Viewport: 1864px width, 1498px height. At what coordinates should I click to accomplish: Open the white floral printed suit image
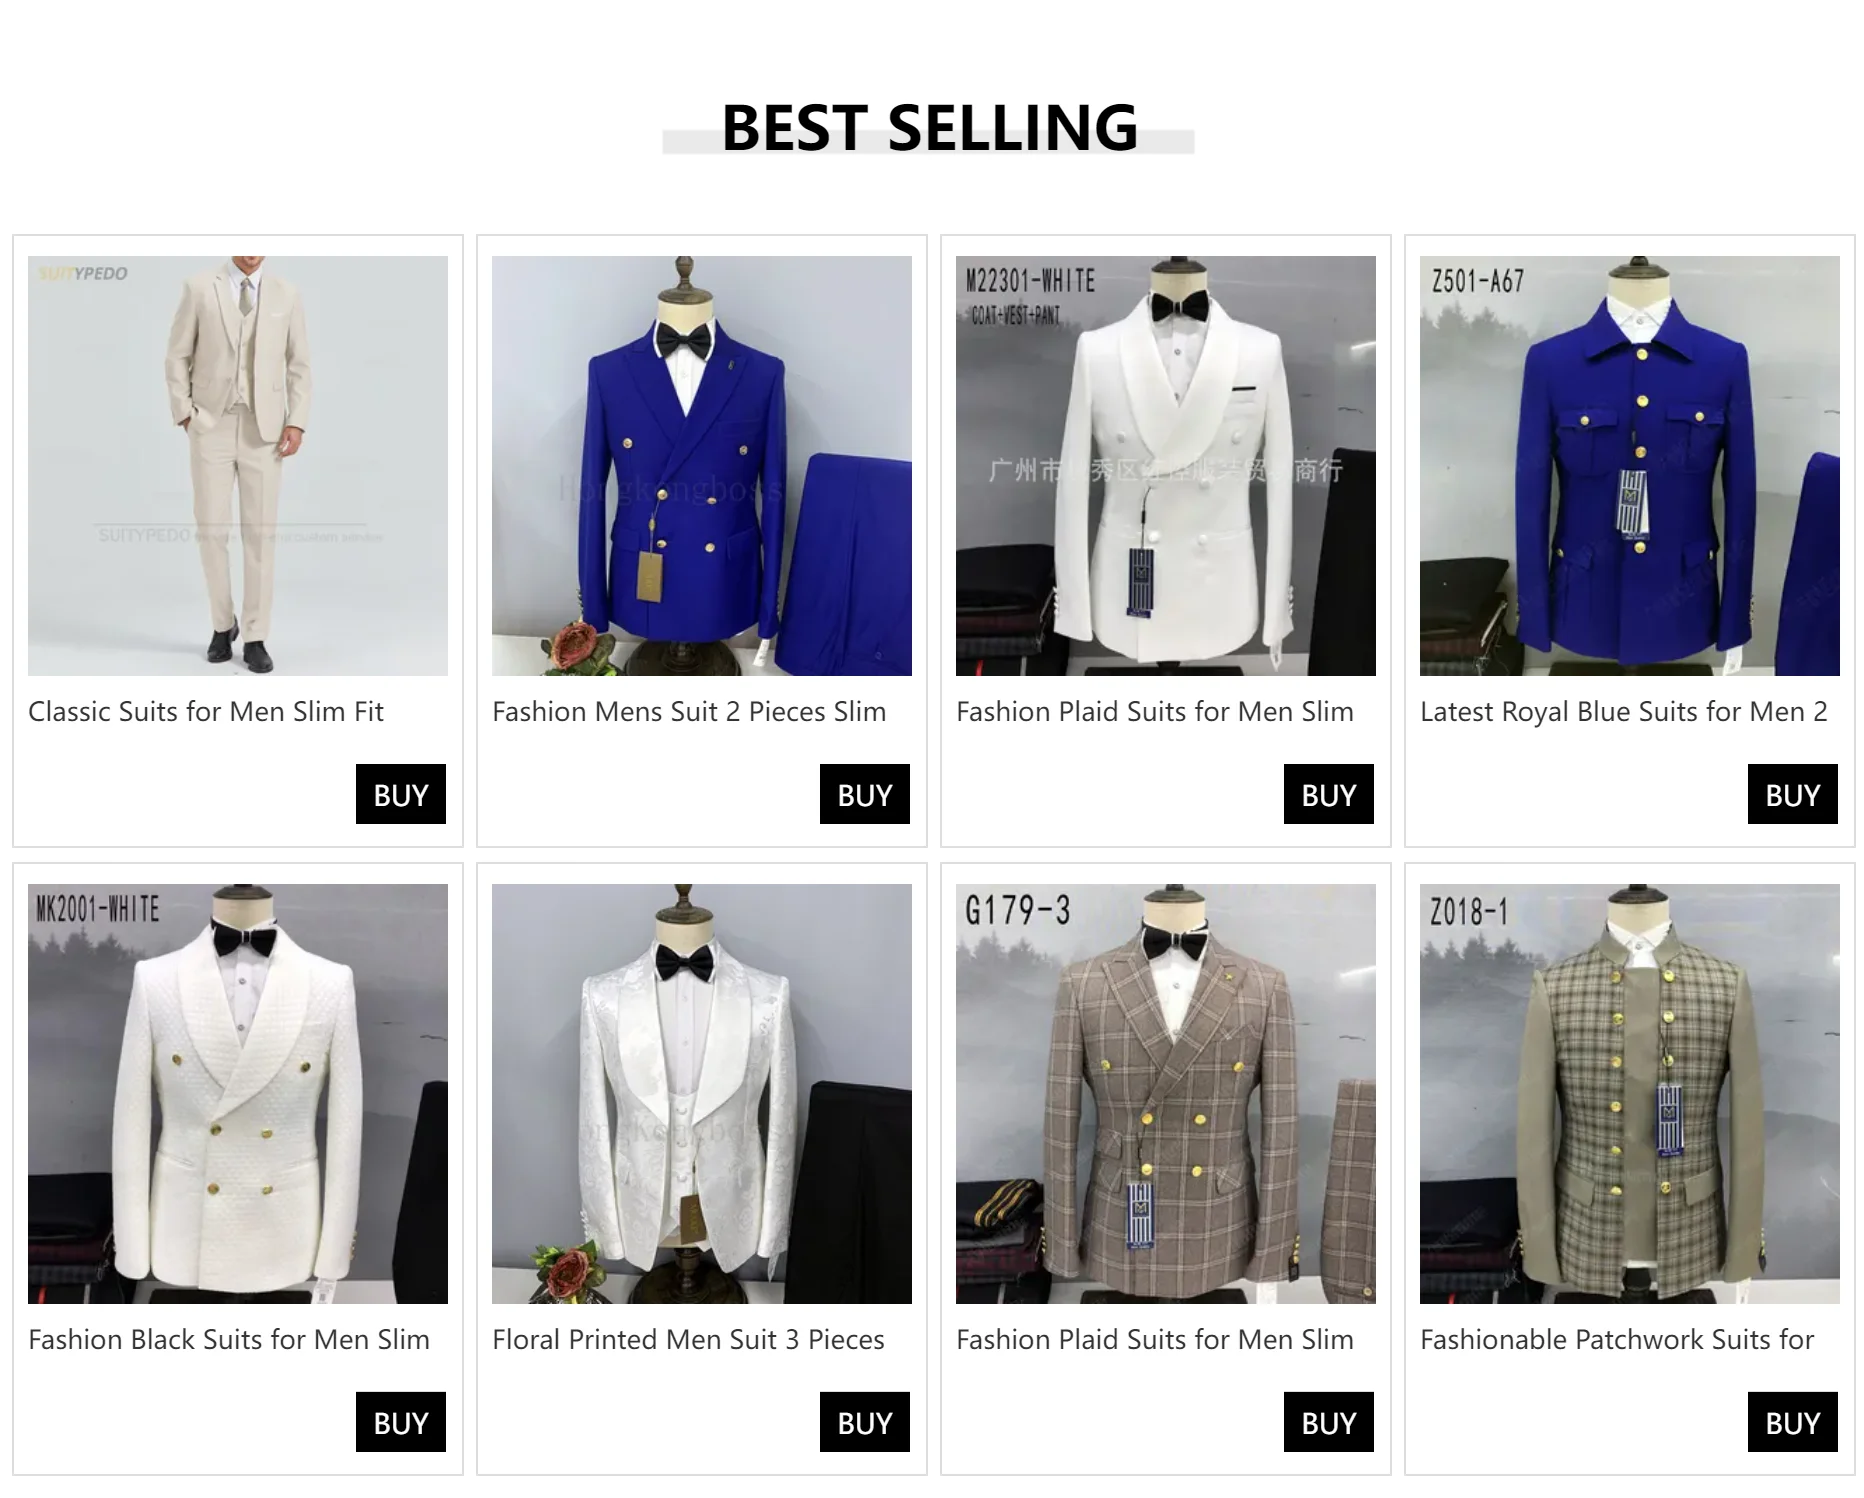coord(702,1094)
